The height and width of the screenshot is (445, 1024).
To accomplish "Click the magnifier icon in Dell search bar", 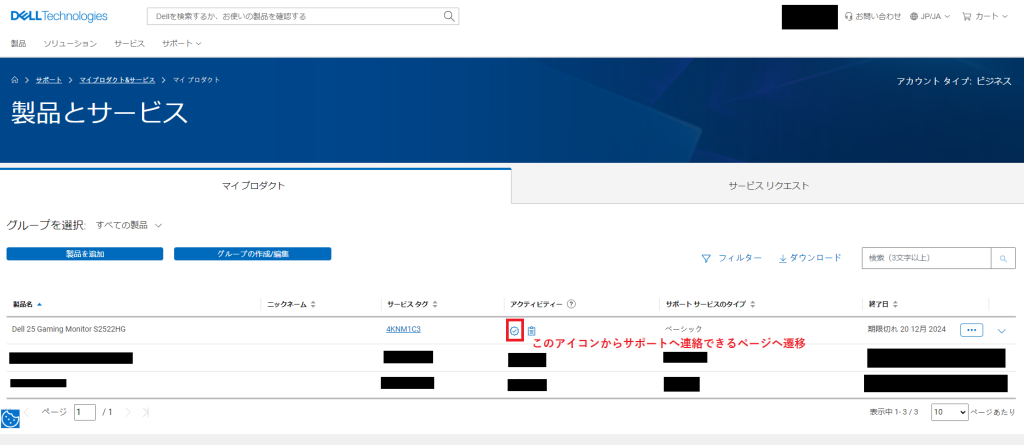I will tap(450, 16).
